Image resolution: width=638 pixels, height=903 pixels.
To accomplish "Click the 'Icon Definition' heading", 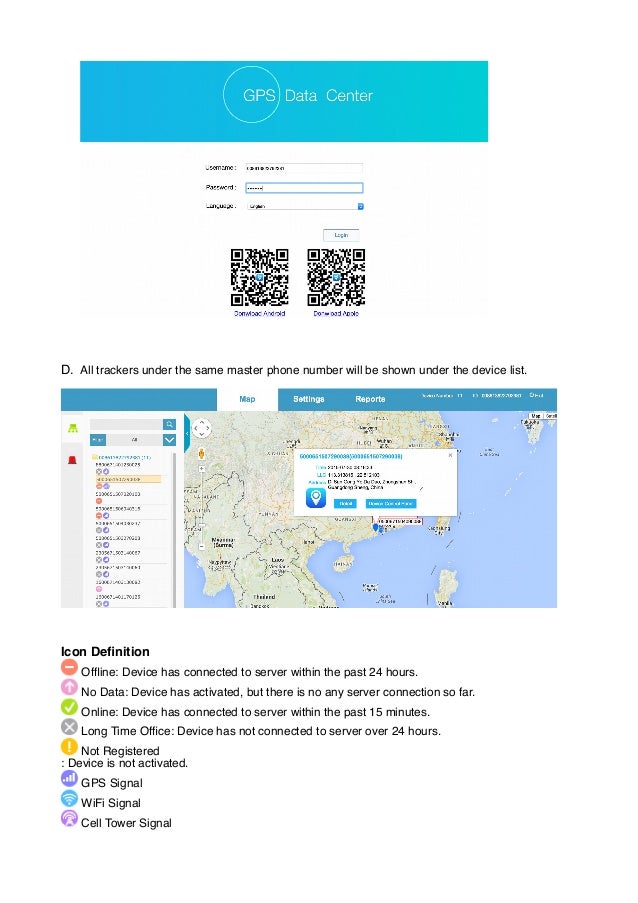I will pos(105,652).
